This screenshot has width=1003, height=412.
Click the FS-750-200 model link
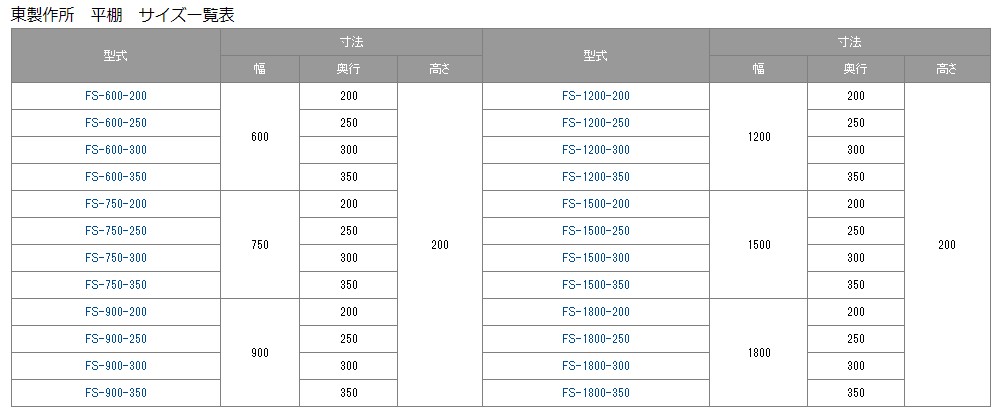point(116,204)
